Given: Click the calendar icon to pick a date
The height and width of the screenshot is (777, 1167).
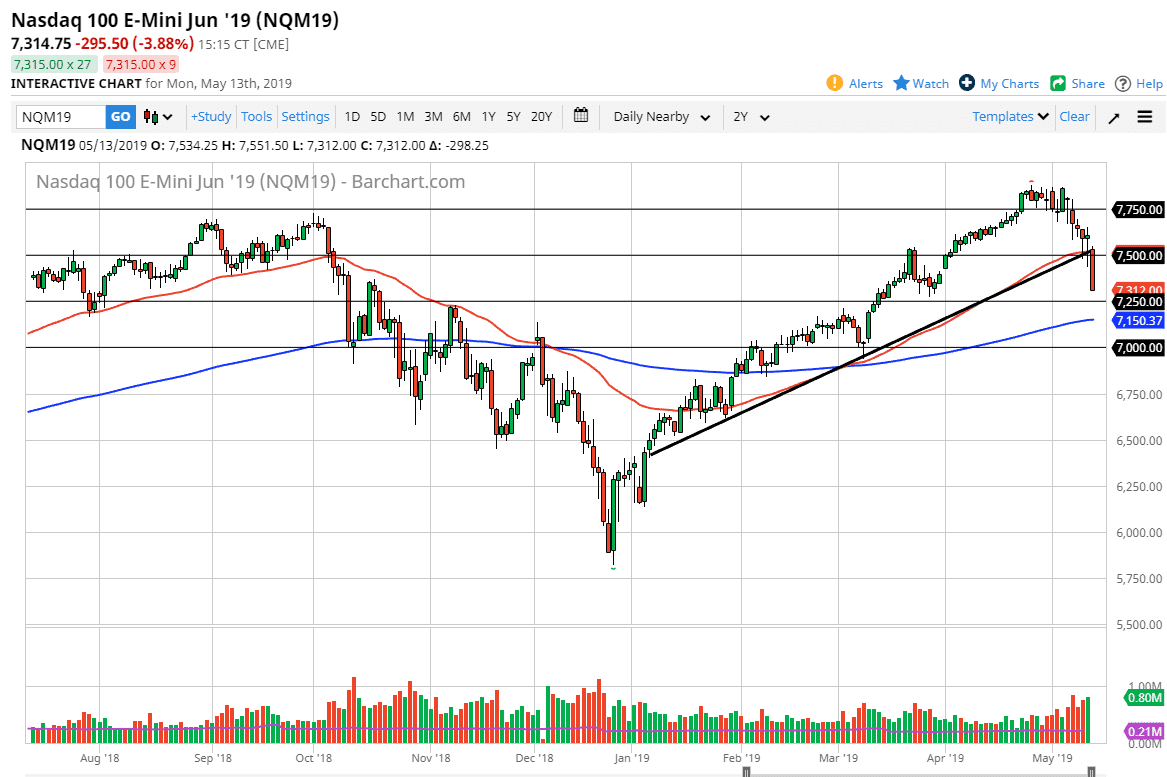Looking at the screenshot, I should pos(581,117).
